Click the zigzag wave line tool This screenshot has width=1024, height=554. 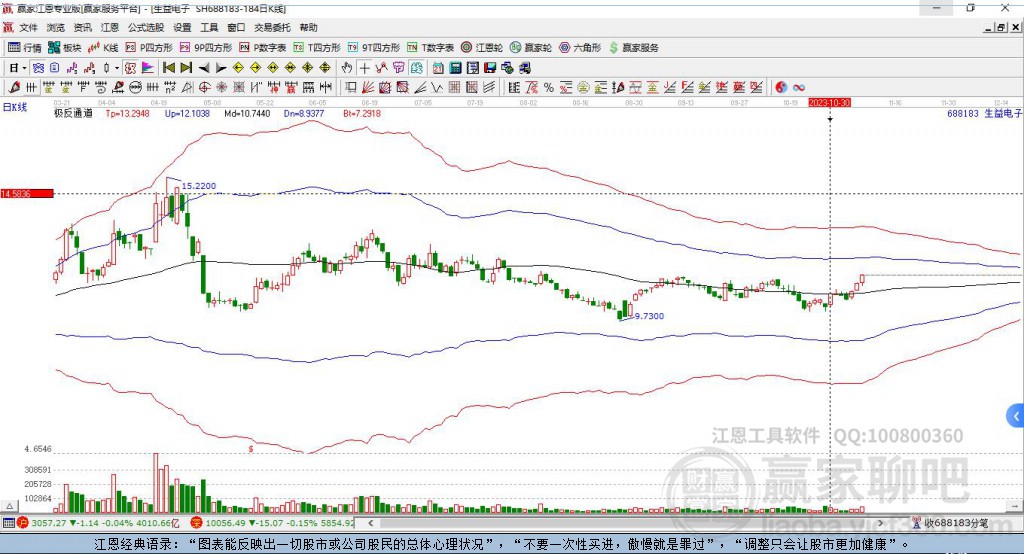point(436,88)
